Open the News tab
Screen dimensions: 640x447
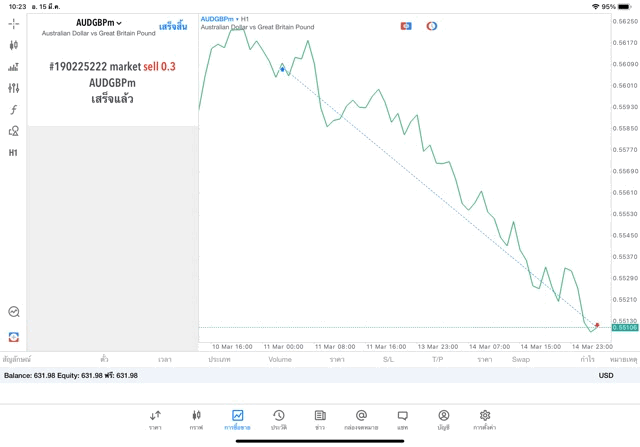point(320,419)
